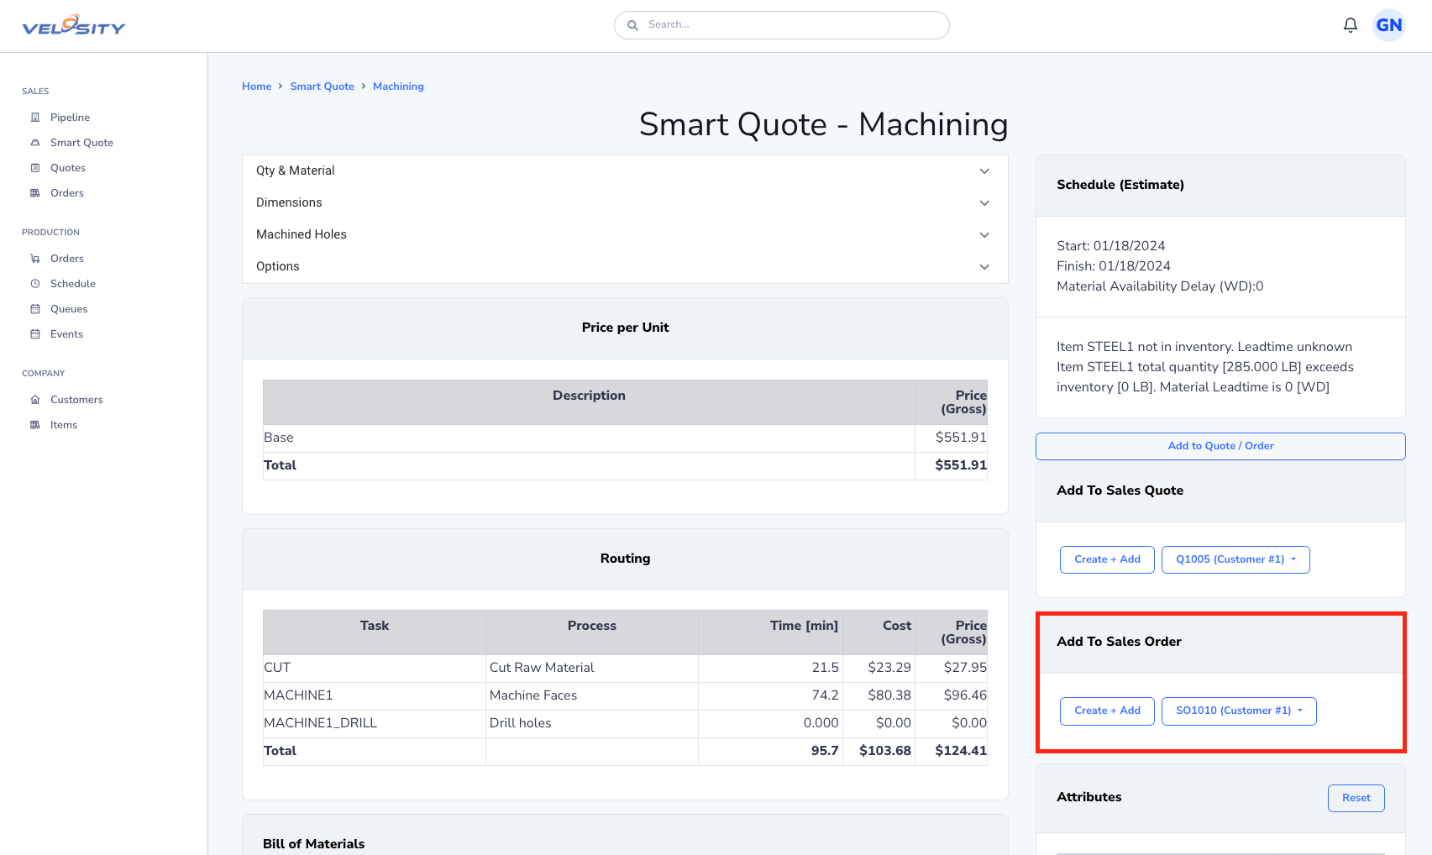Click the Schedule clock icon
Viewport: 1432px width, 855px height.
click(35, 284)
